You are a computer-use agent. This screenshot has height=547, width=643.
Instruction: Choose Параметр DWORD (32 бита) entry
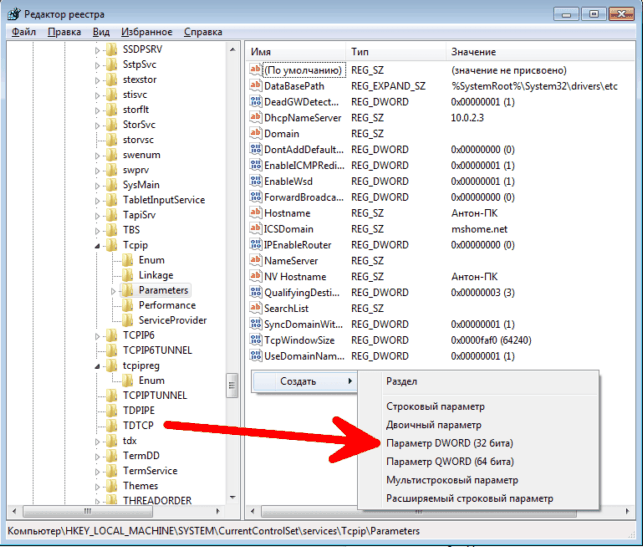[449, 443]
